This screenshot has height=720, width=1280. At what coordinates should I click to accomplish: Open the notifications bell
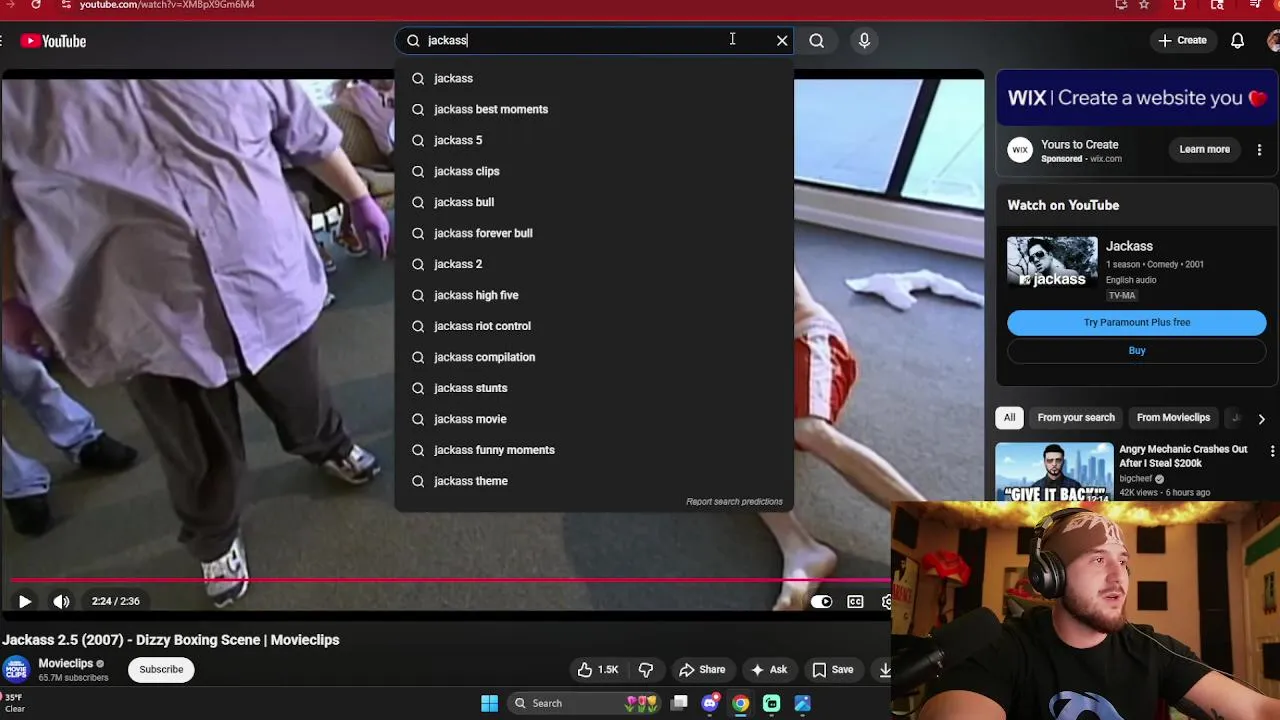pyautogui.click(x=1237, y=41)
